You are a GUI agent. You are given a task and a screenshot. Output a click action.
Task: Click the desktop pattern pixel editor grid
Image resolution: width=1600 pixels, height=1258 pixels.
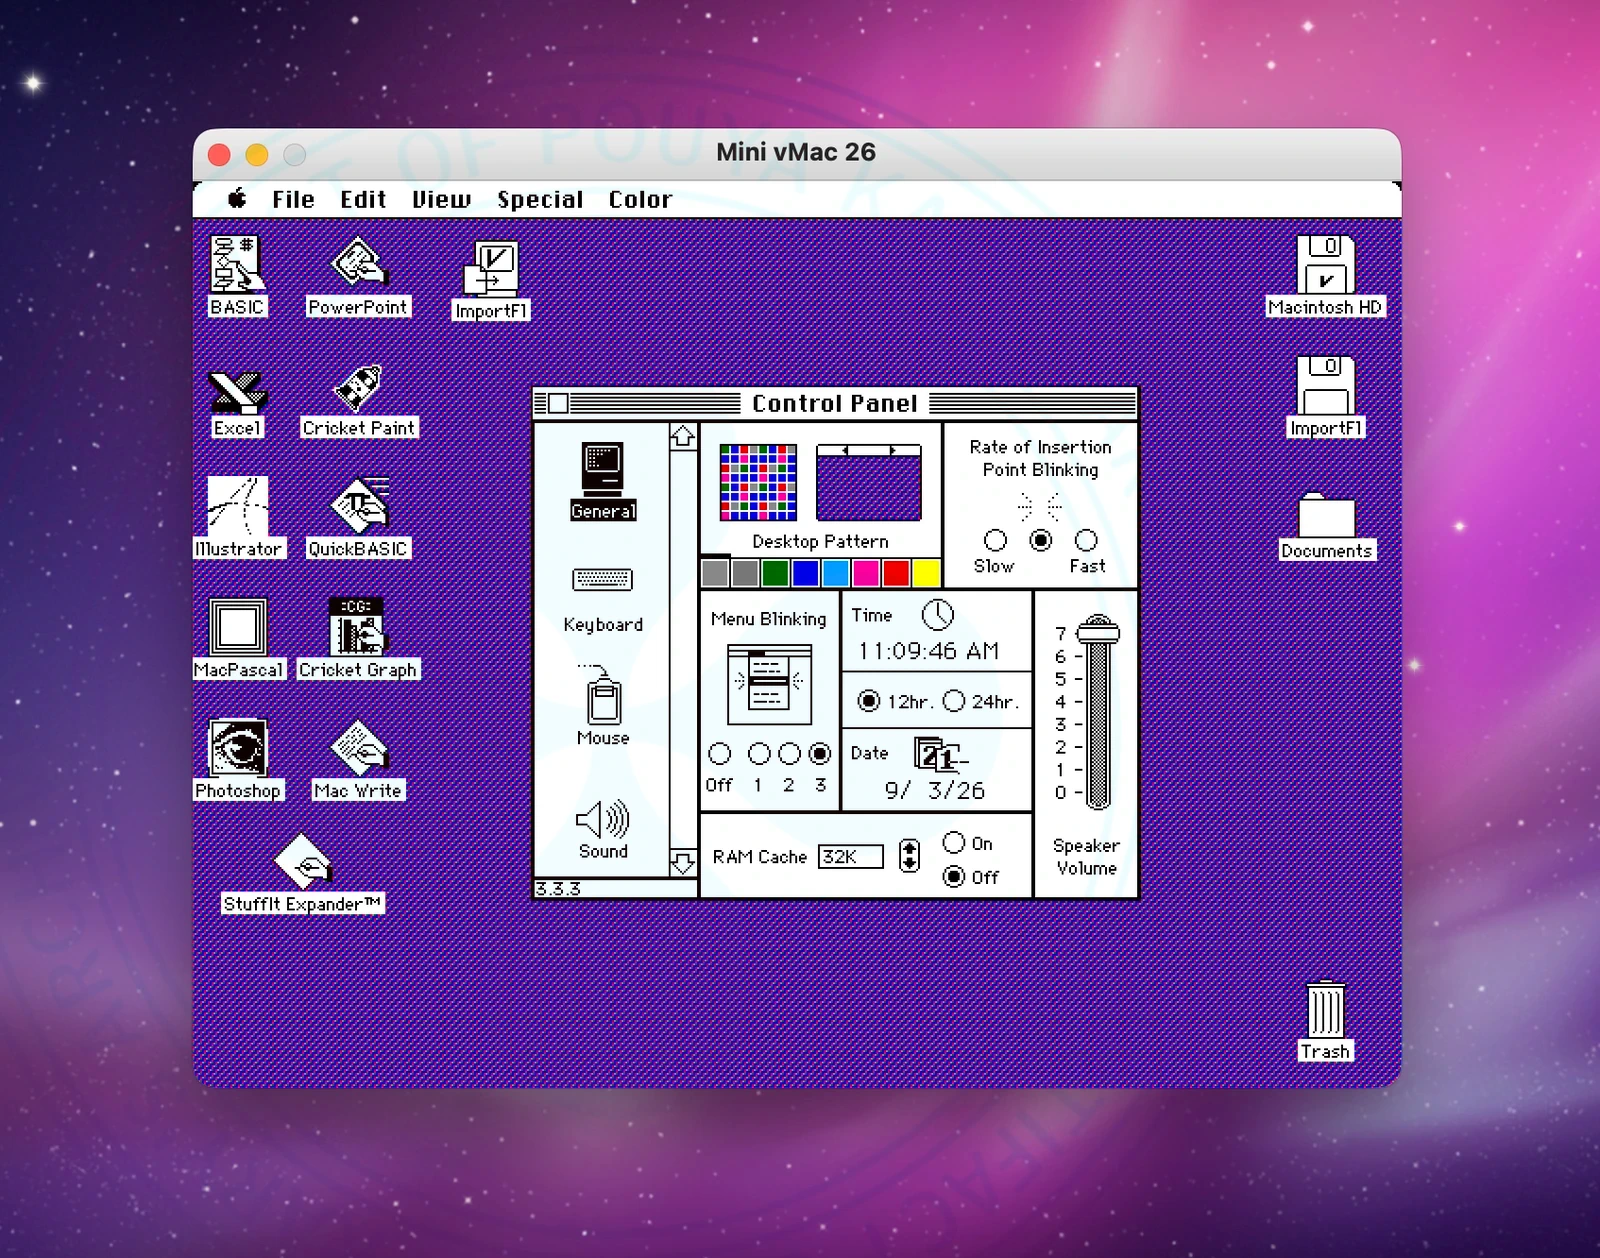[759, 483]
